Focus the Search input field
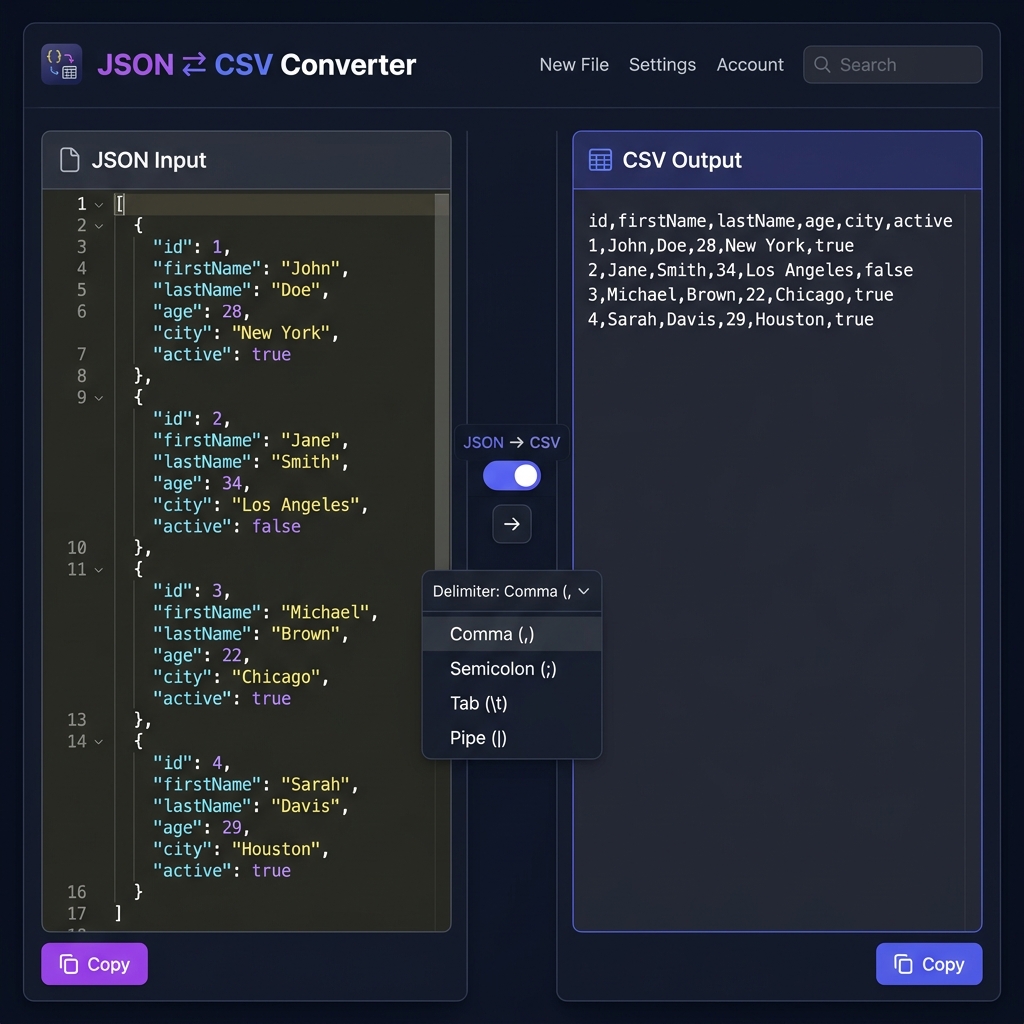Screen dimensions: 1024x1024 pos(892,65)
